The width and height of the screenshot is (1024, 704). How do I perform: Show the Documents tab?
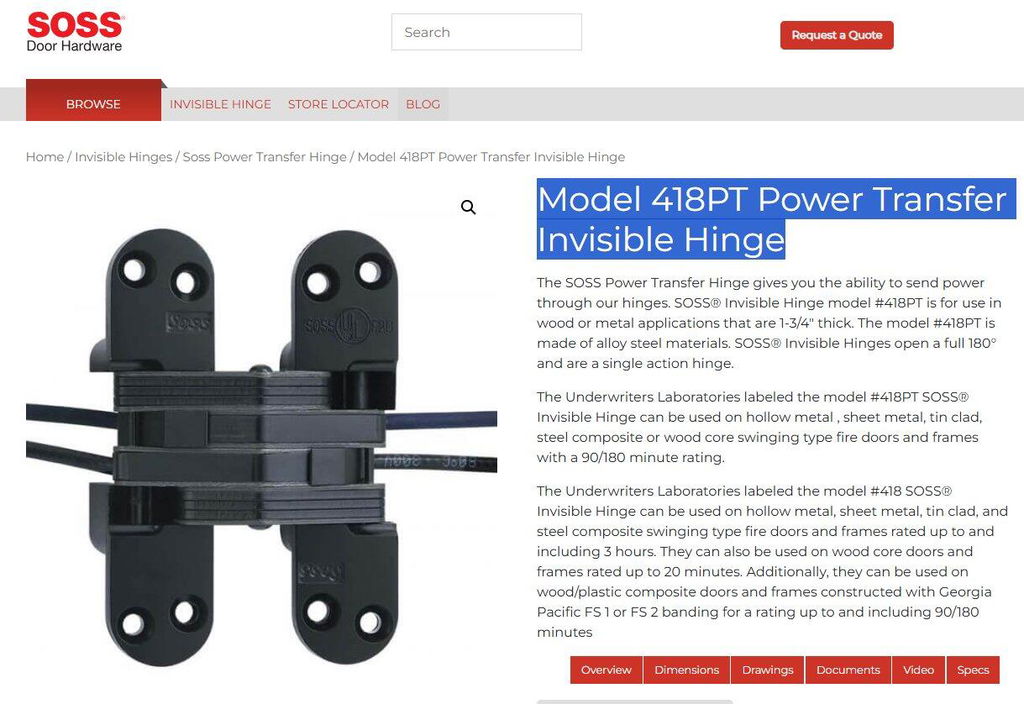pyautogui.click(x=848, y=670)
